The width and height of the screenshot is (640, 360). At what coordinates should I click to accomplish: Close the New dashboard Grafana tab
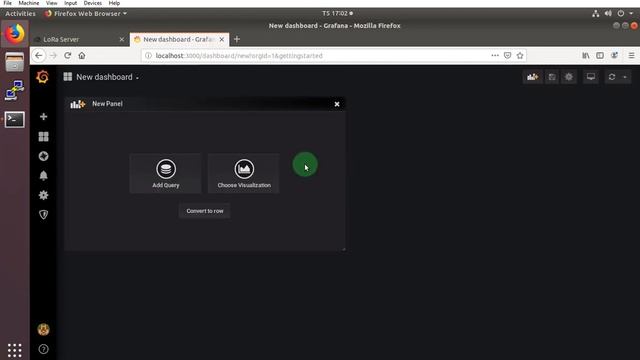(x=222, y=40)
